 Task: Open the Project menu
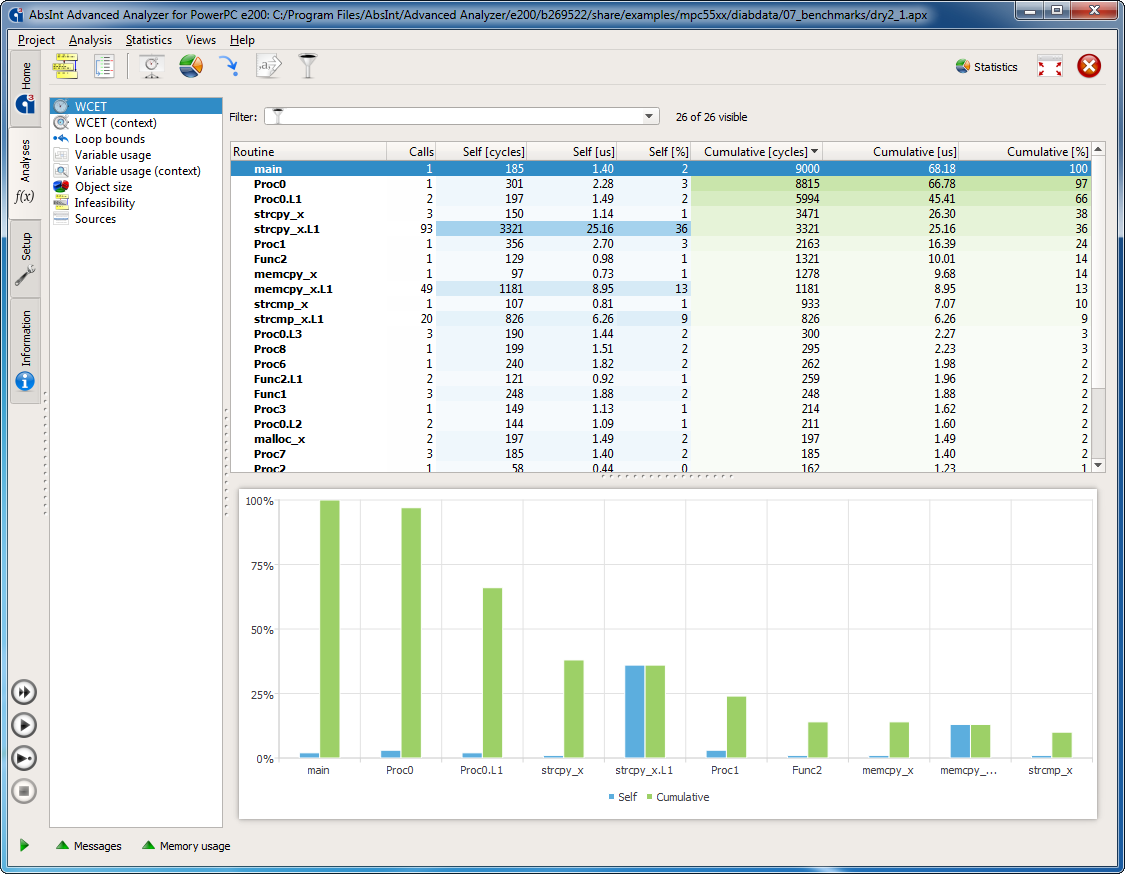pyautogui.click(x=36, y=40)
